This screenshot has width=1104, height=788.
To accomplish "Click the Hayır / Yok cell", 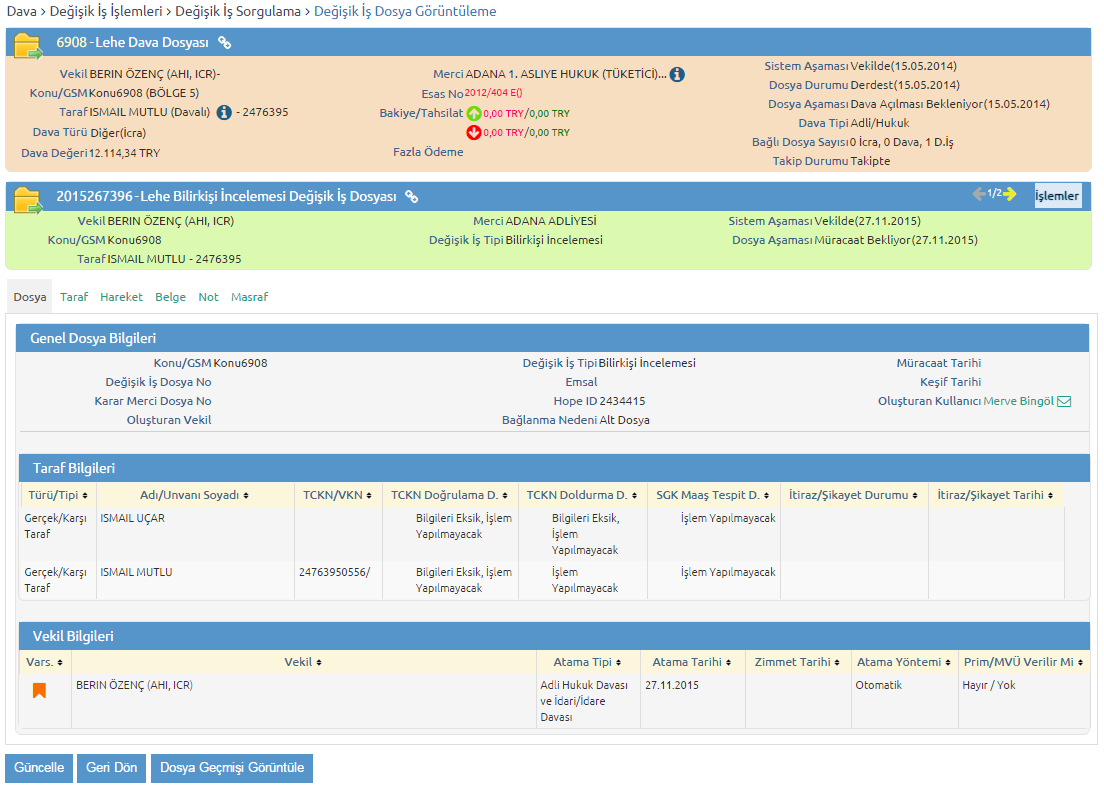I will pos(989,685).
